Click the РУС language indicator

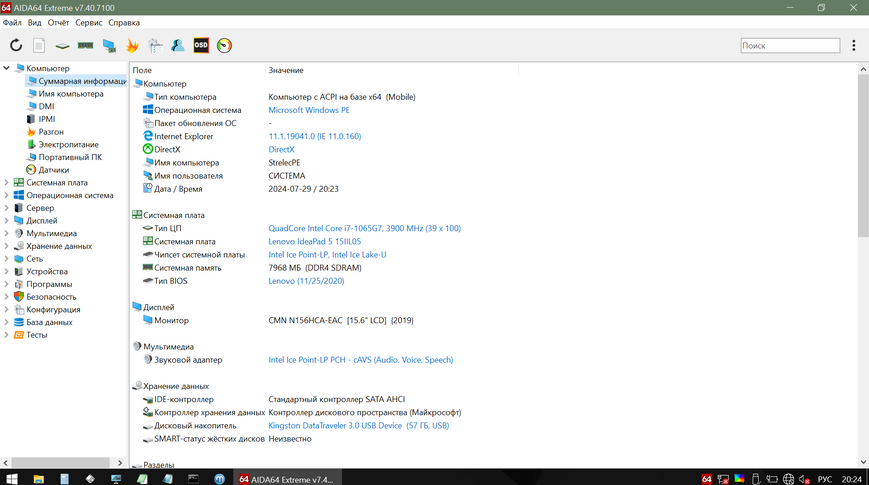825,479
